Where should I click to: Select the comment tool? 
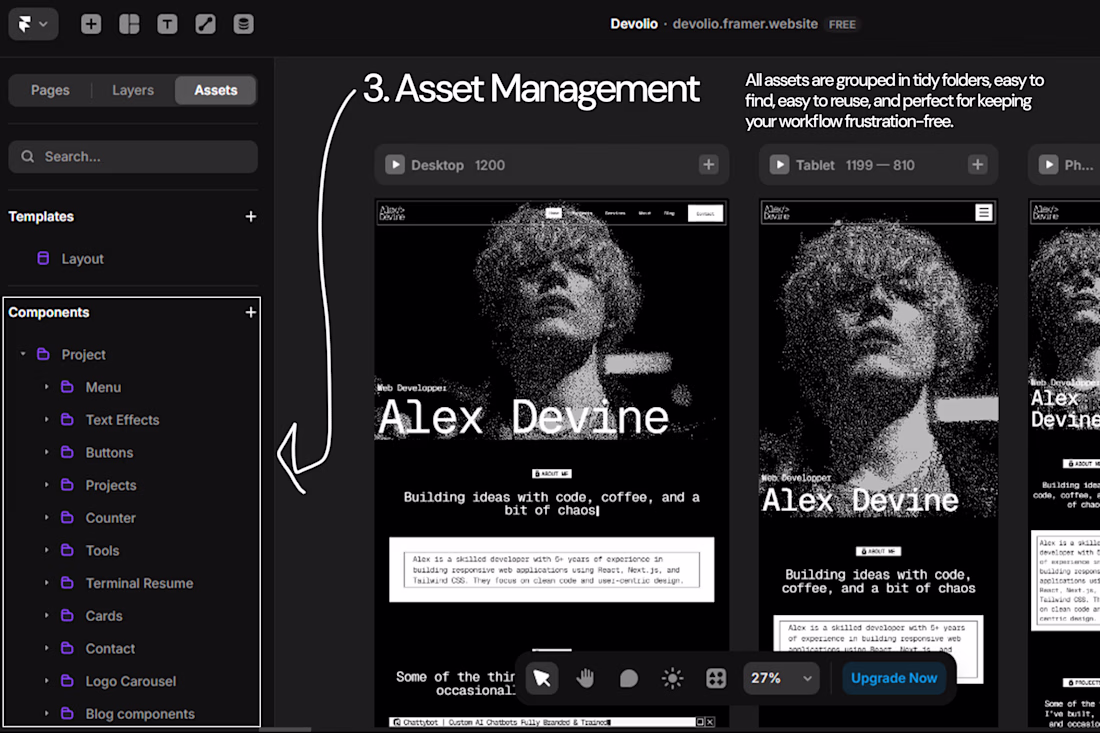pyautogui.click(x=629, y=678)
